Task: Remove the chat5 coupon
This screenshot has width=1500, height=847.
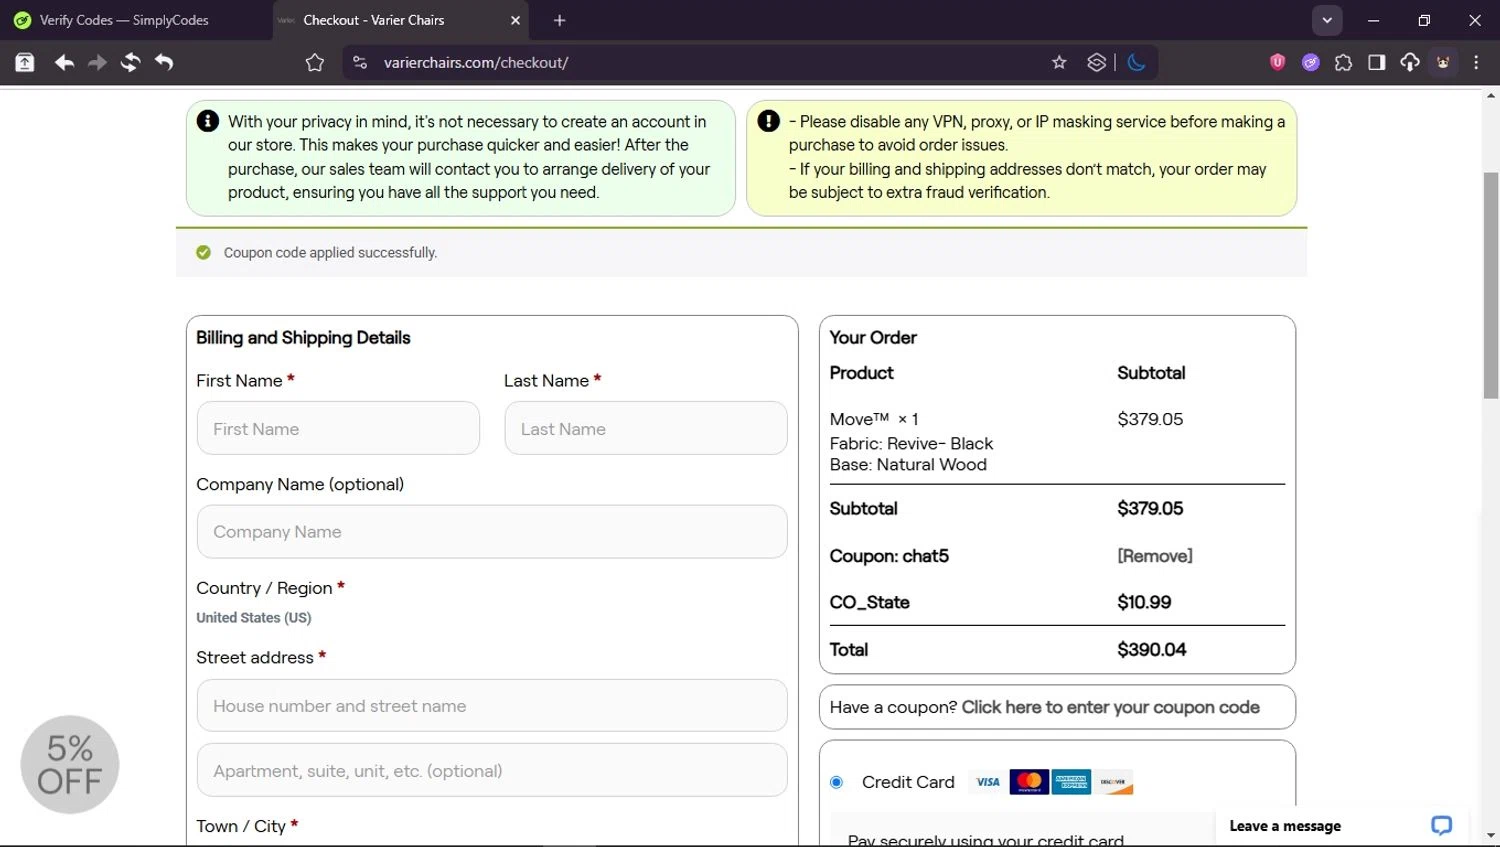Action: pyautogui.click(x=1155, y=556)
